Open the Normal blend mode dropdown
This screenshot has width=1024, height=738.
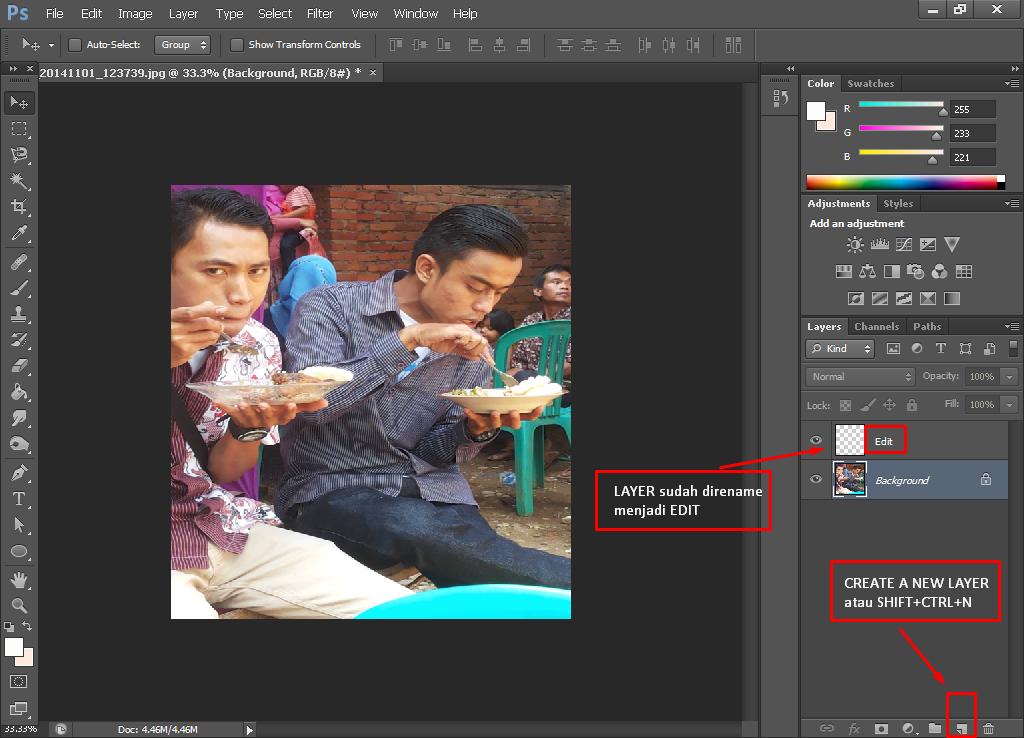click(859, 376)
